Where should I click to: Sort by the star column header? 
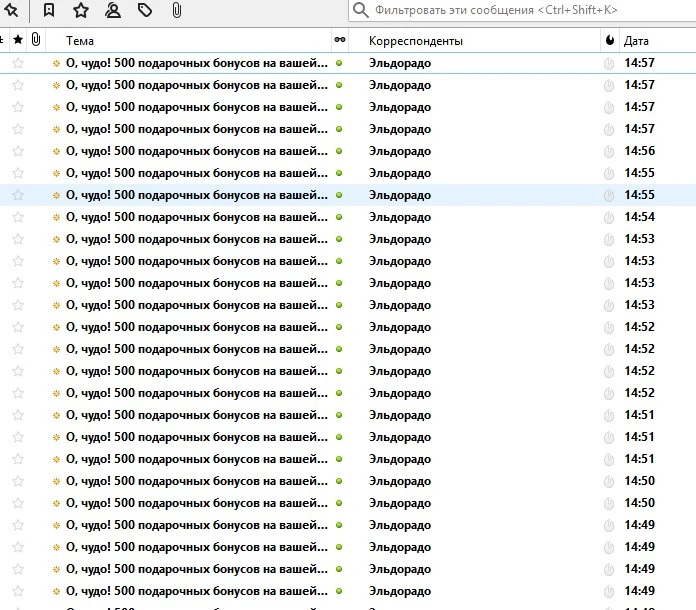click(x=18, y=40)
